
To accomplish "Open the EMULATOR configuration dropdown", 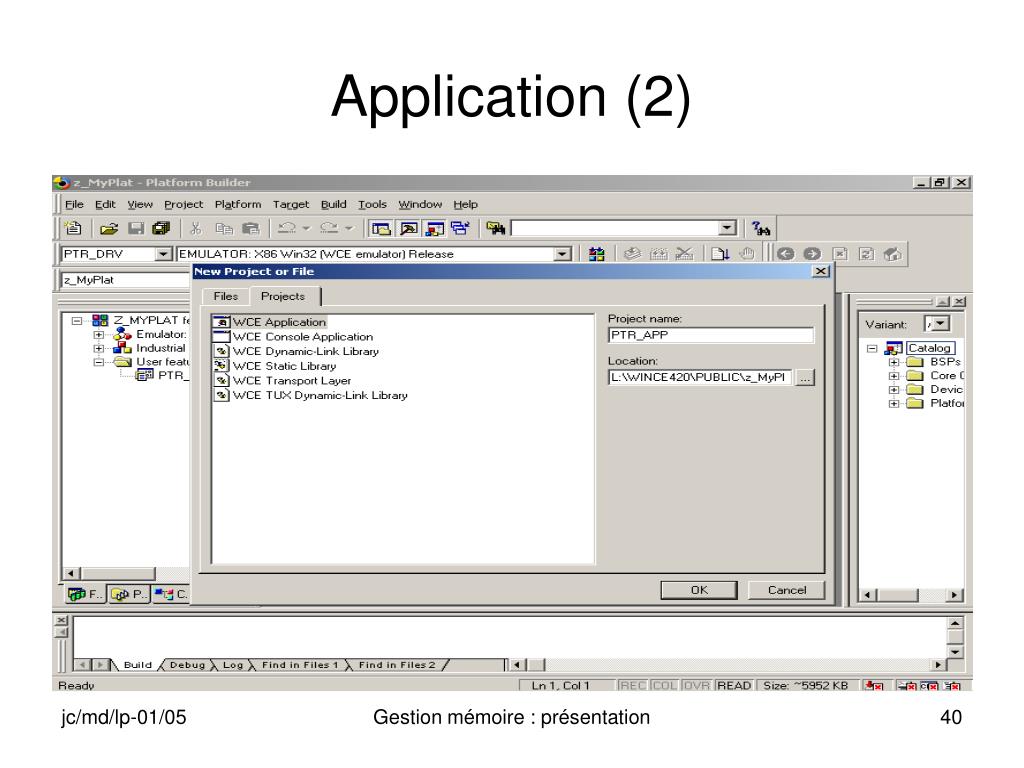I will (x=562, y=254).
